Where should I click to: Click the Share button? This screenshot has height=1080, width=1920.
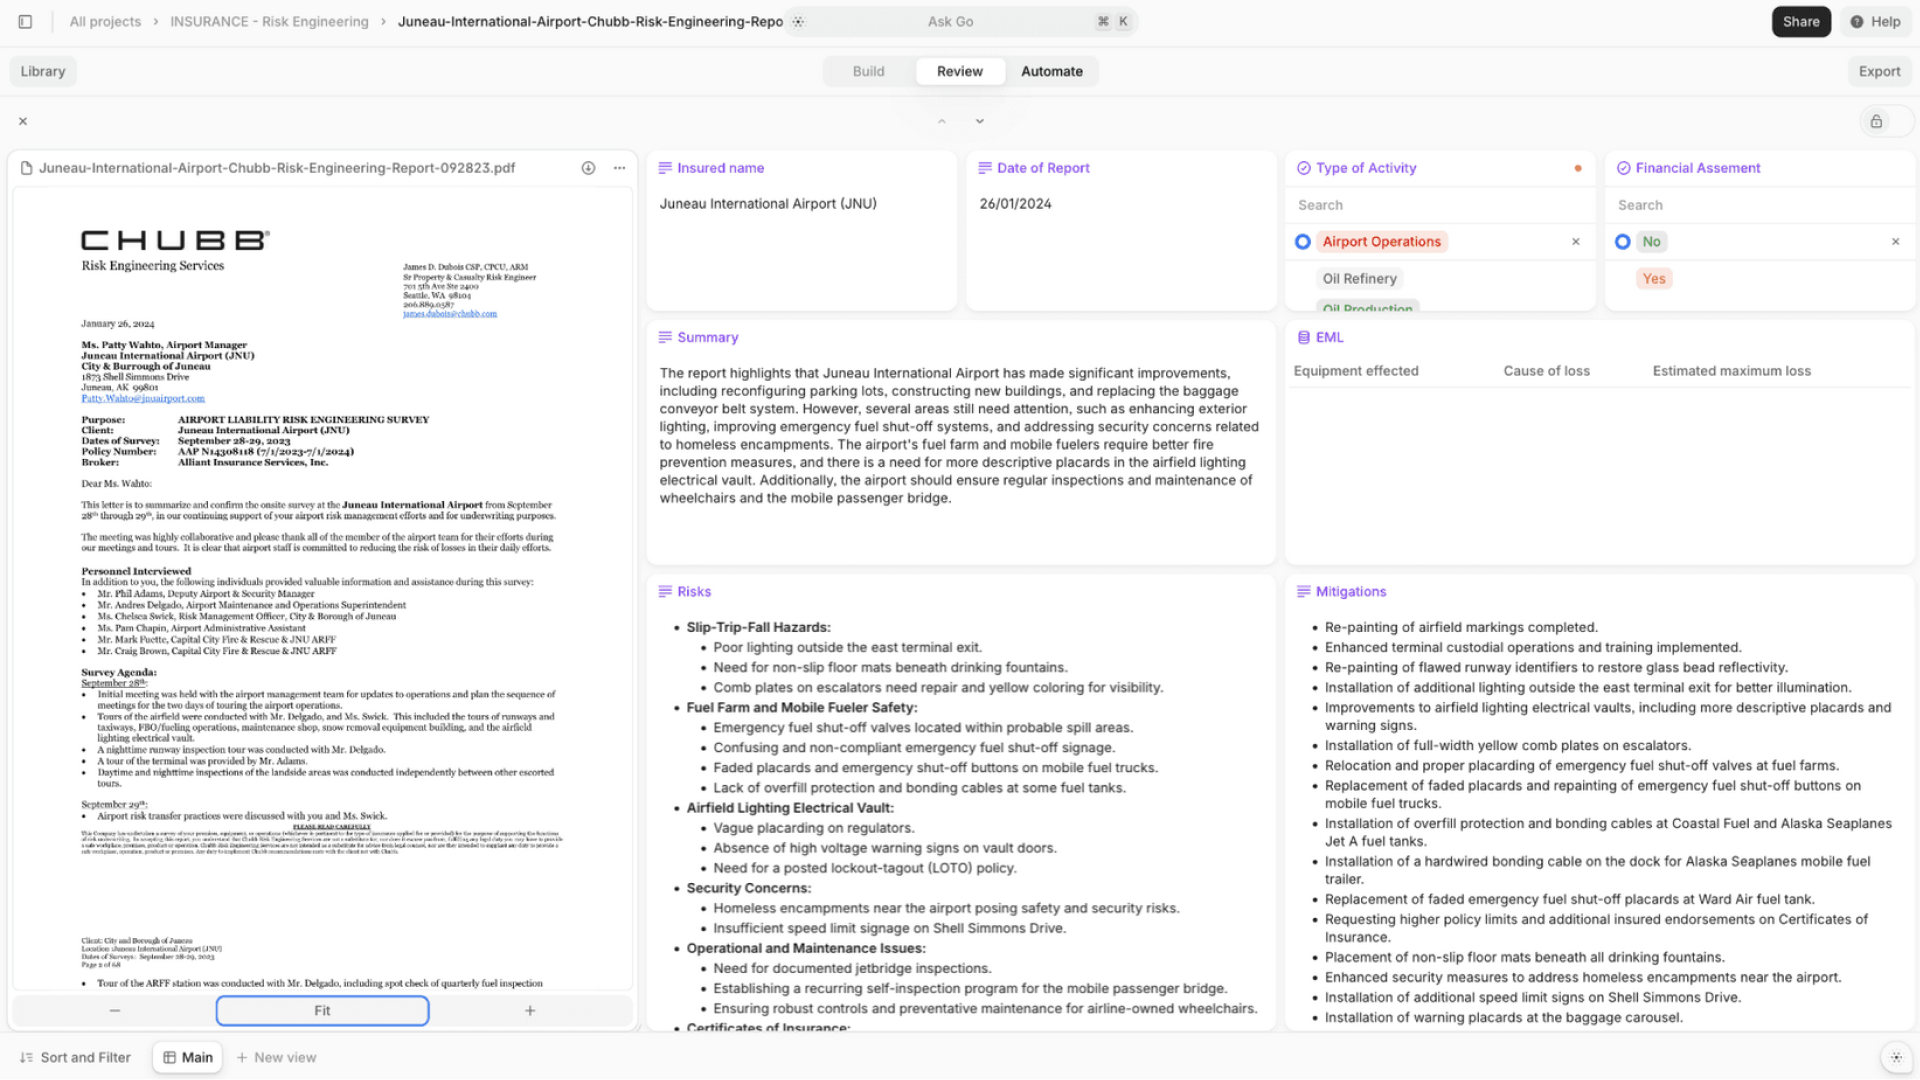point(1801,21)
